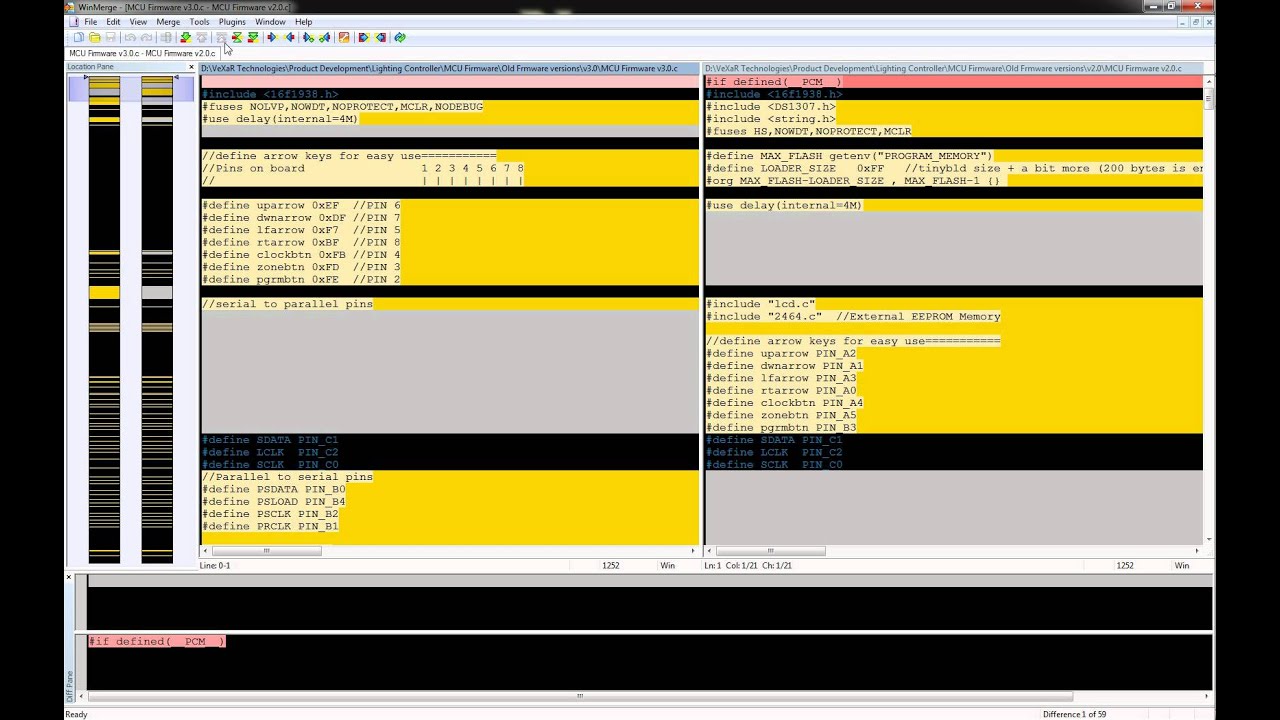Open the Merge menu
The width and height of the screenshot is (1280, 720).
tap(168, 22)
